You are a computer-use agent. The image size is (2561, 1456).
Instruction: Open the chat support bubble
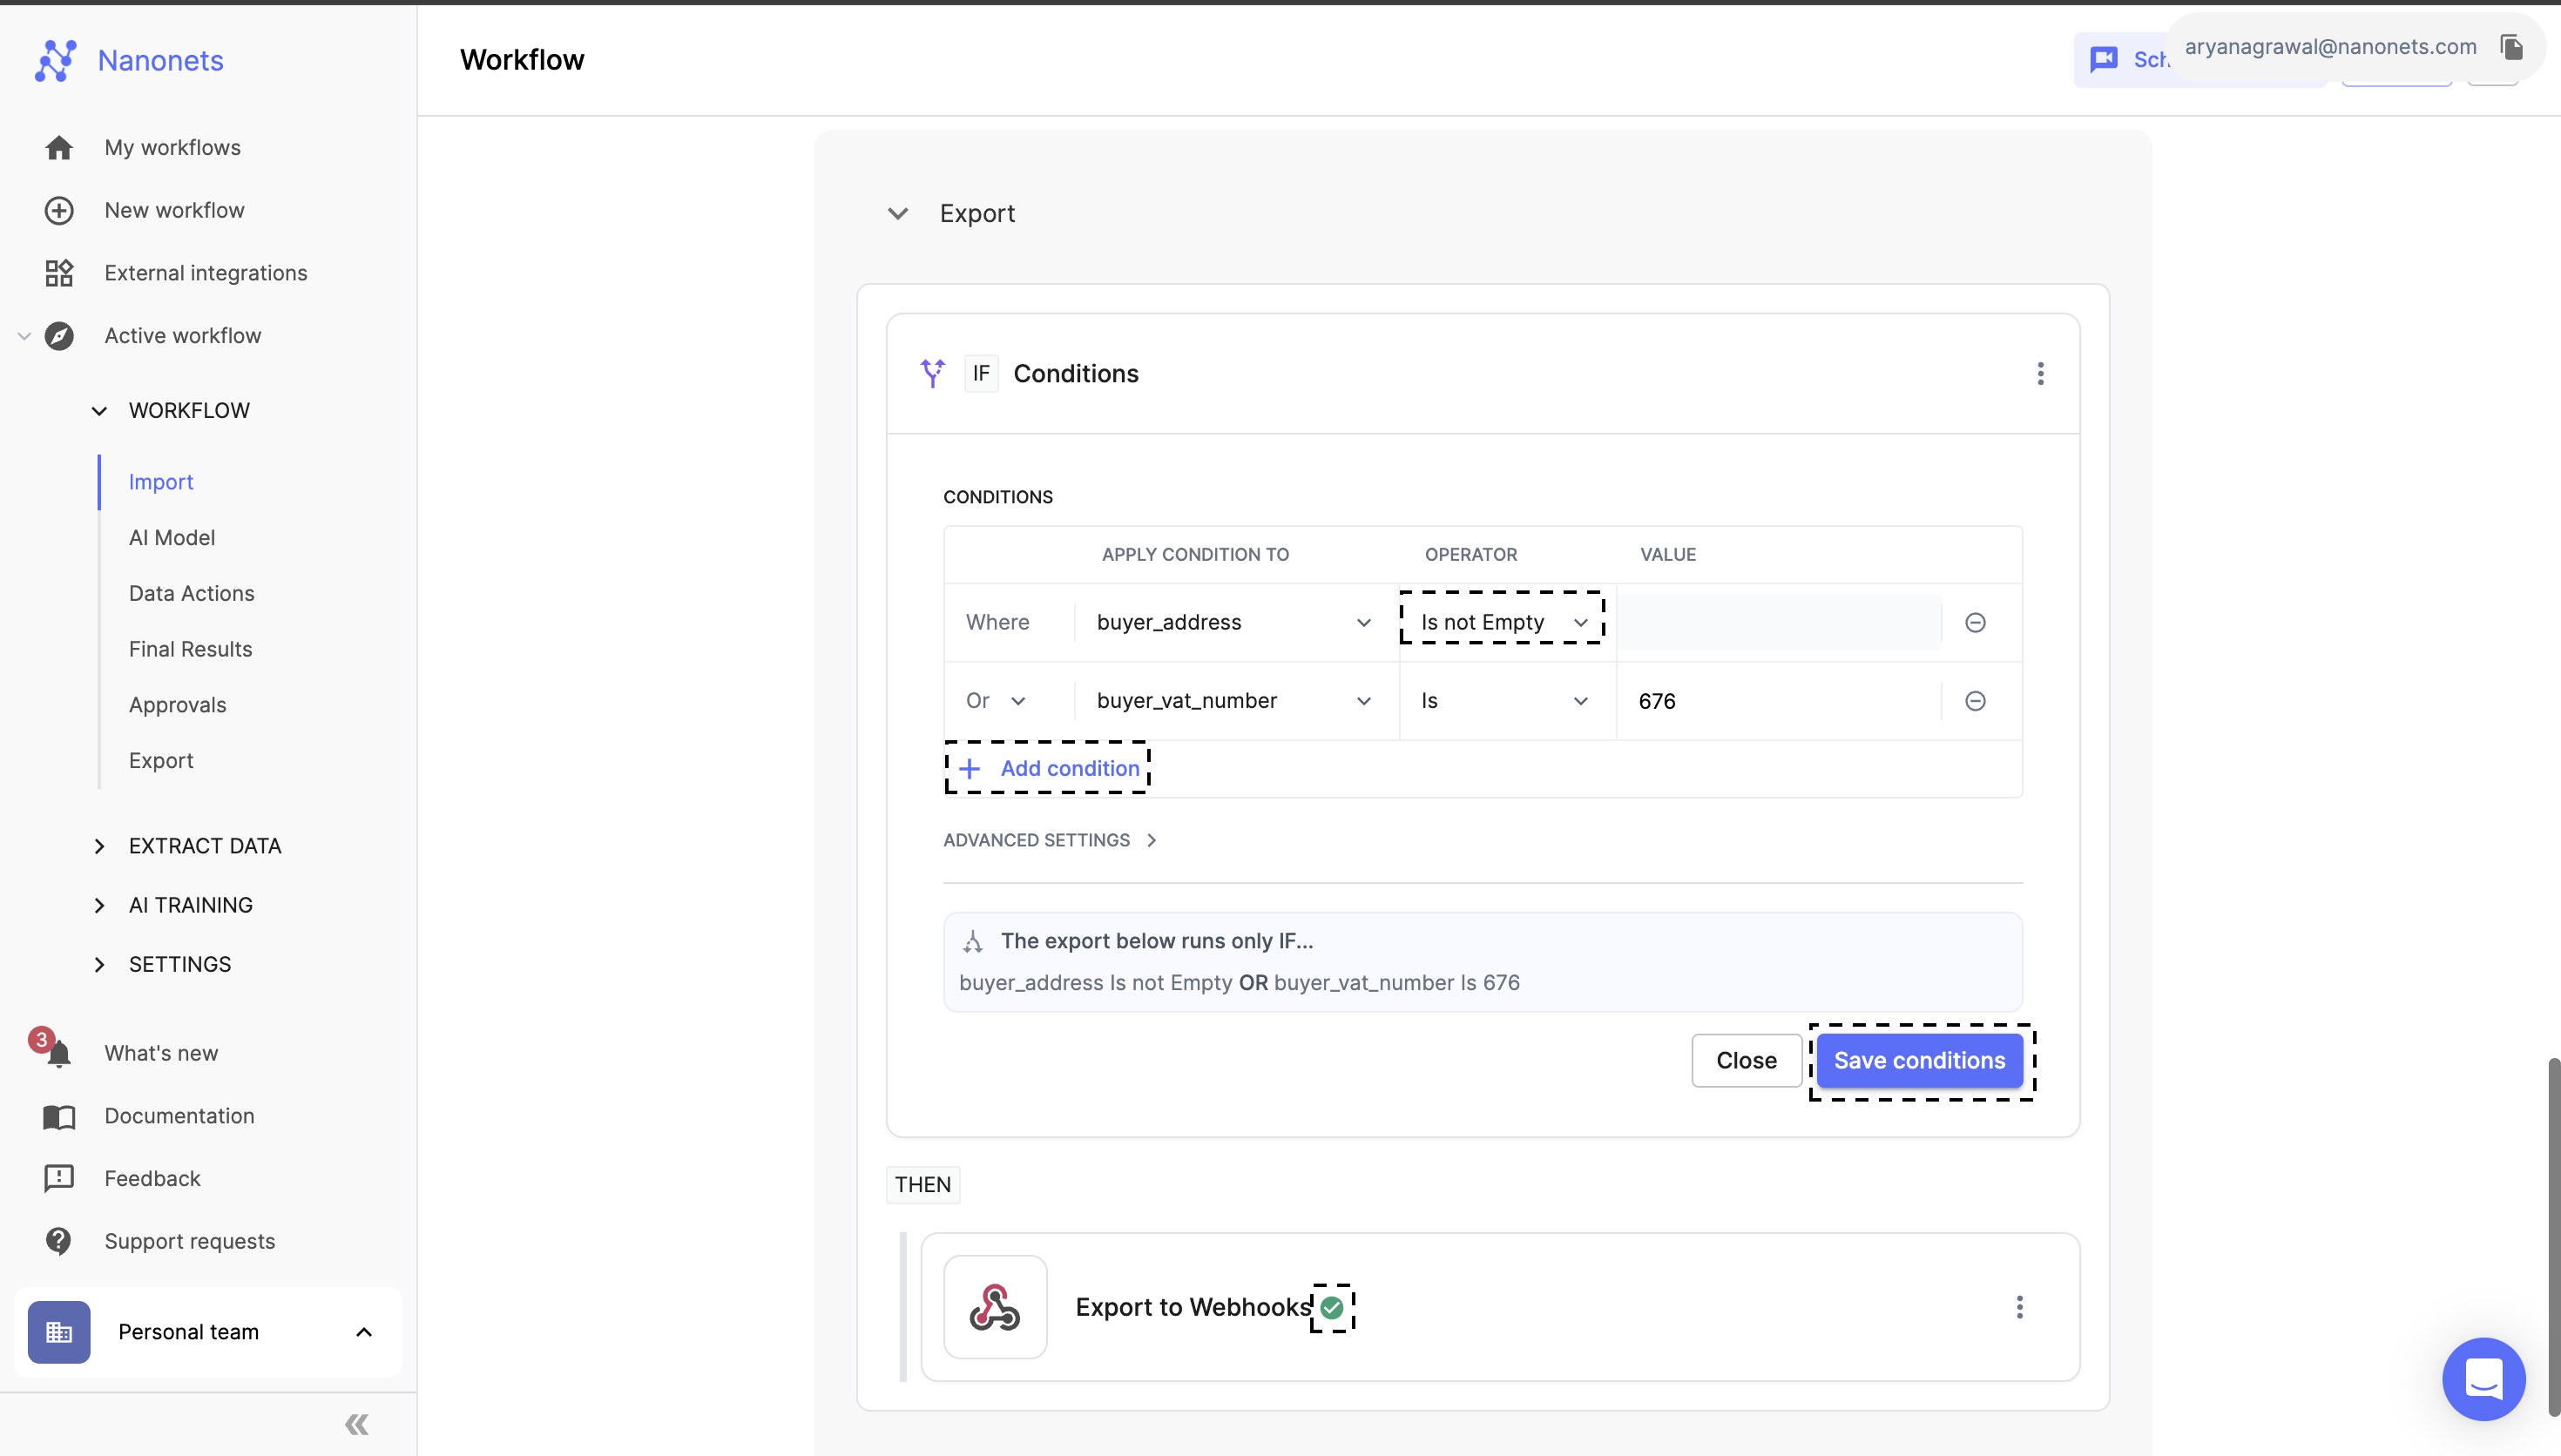click(x=2483, y=1379)
